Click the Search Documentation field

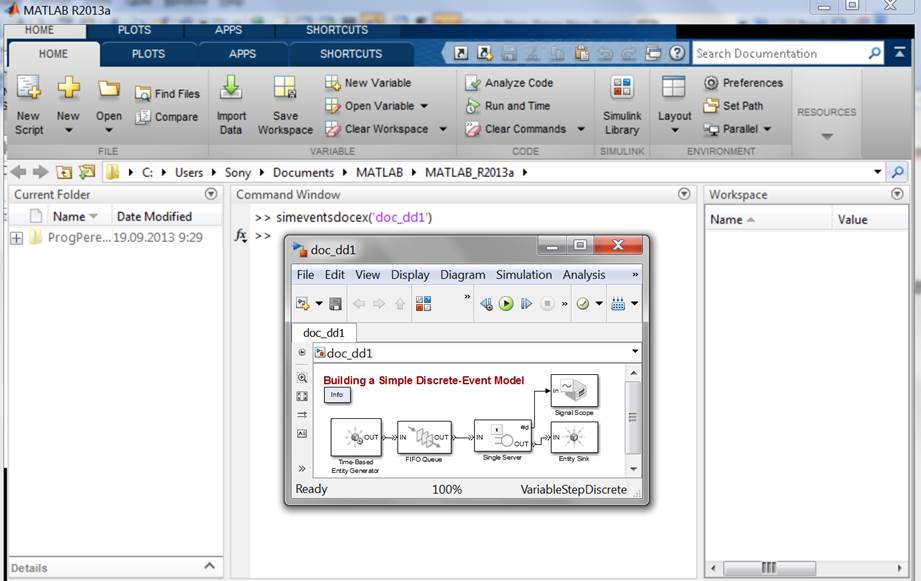[779, 53]
